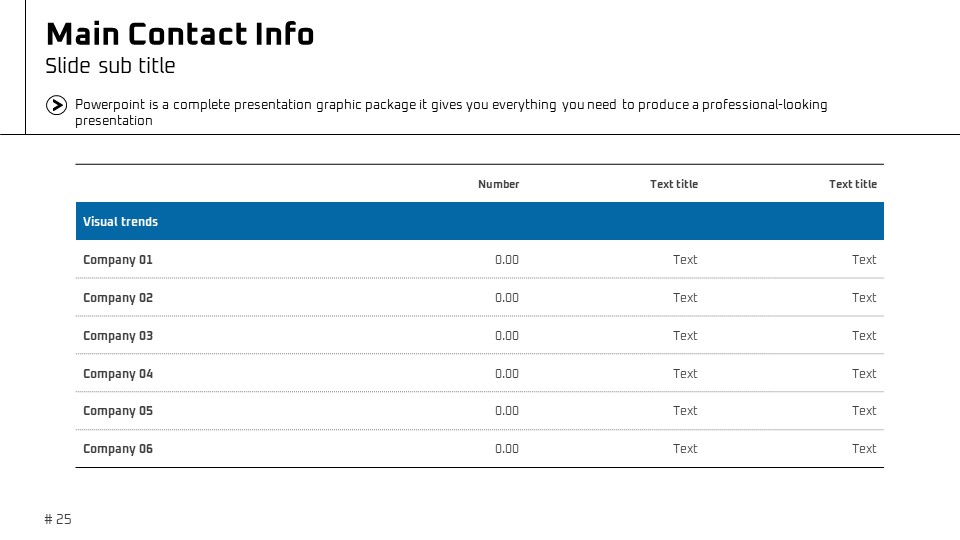Click the middle Text title column header
Image resolution: width=960 pixels, height=540 pixels.
coord(673,184)
